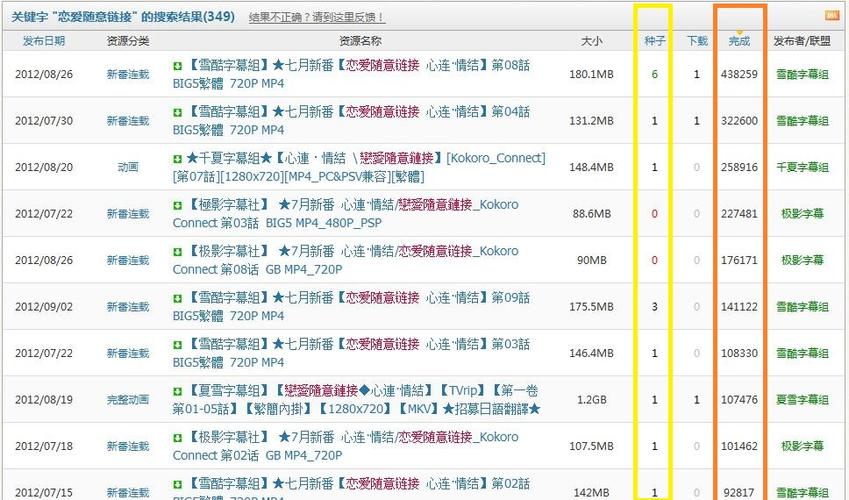Click the size value 1.2GB
849x500 pixels.
(x=591, y=400)
